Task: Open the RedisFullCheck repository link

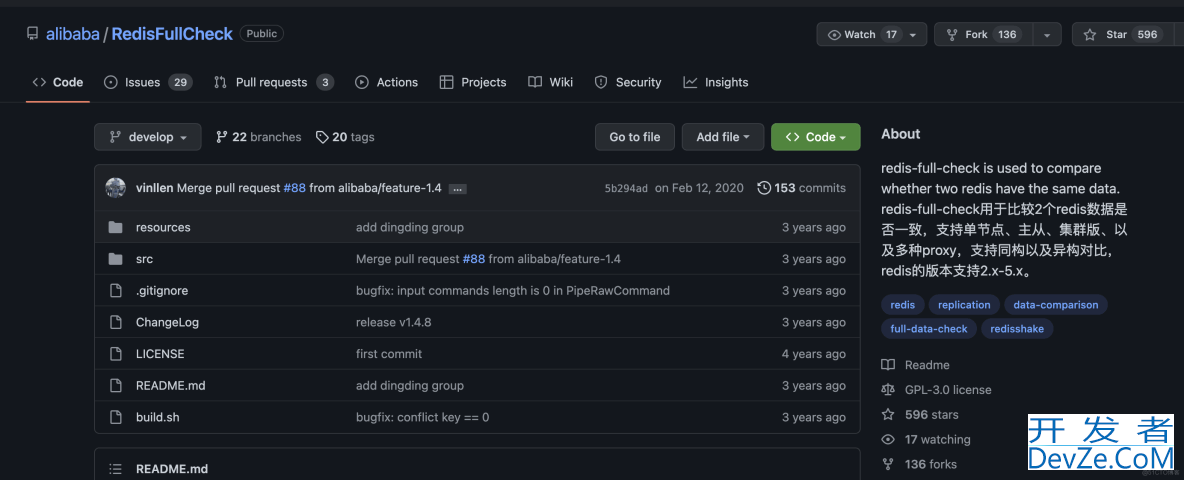Action: point(172,34)
